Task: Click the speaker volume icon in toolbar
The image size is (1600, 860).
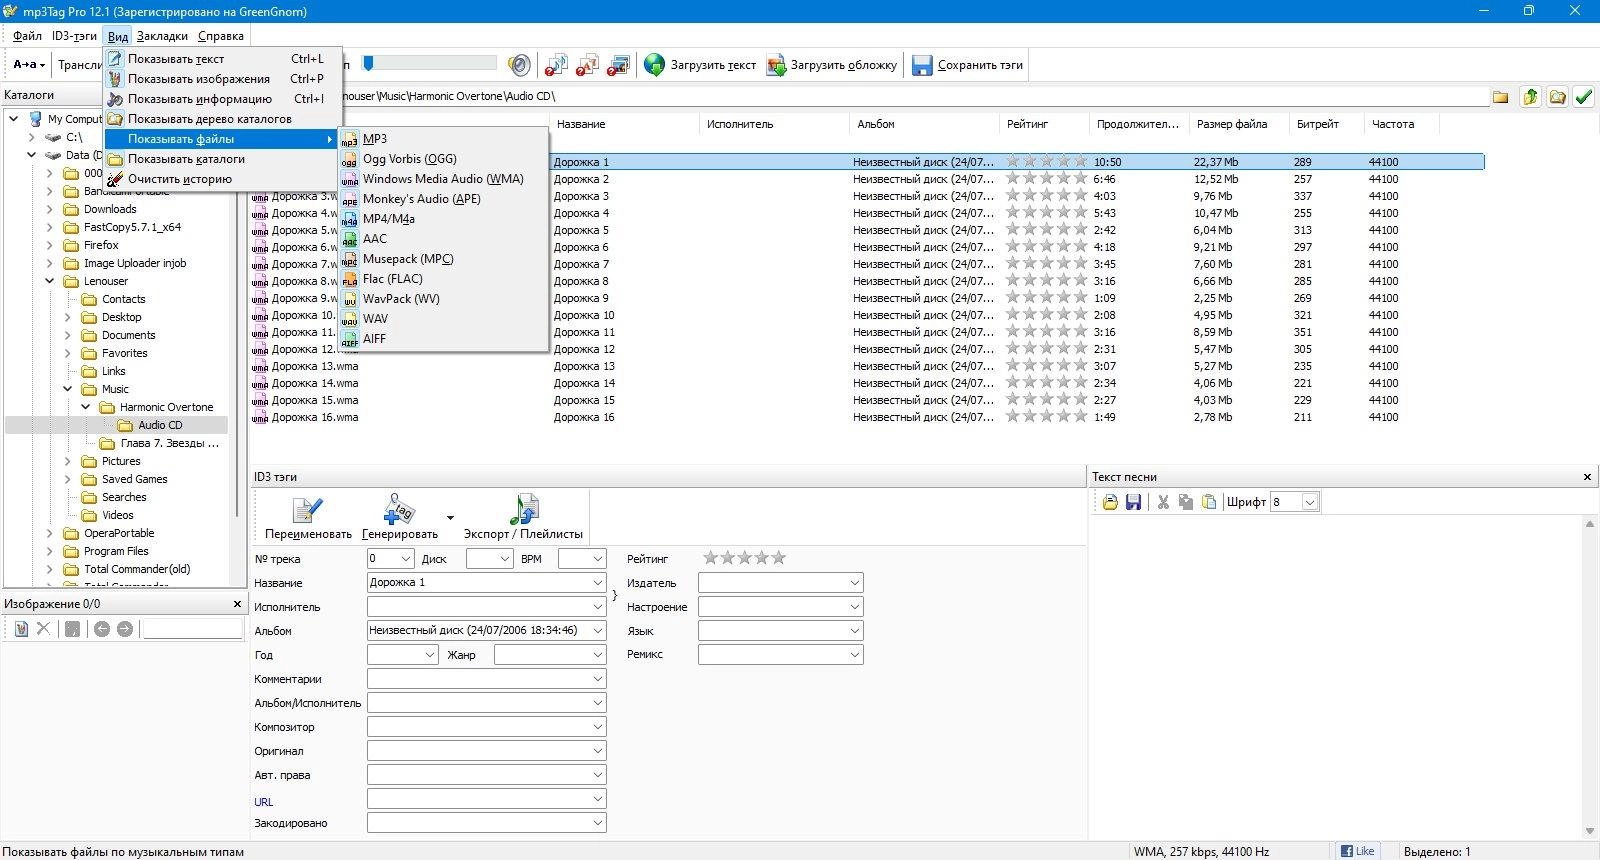Action: [519, 65]
